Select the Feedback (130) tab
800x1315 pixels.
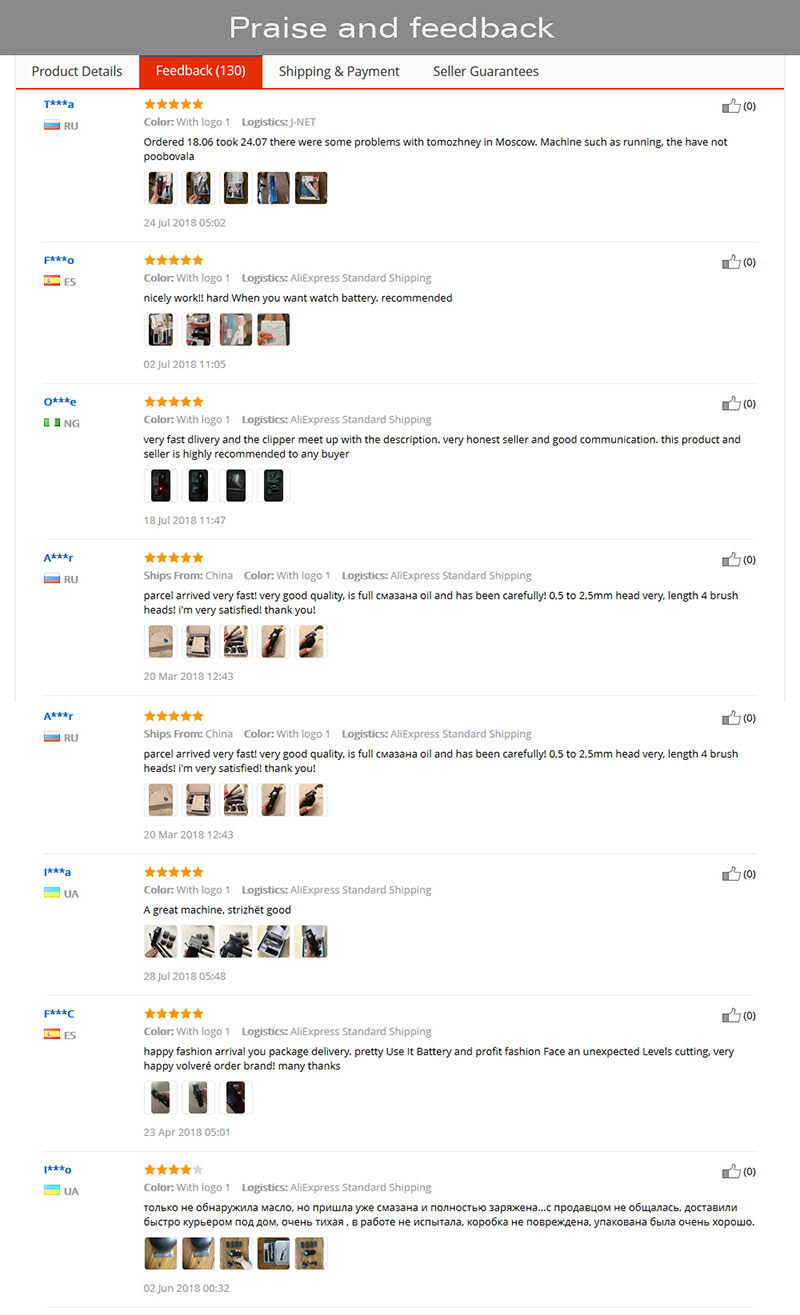pos(201,71)
